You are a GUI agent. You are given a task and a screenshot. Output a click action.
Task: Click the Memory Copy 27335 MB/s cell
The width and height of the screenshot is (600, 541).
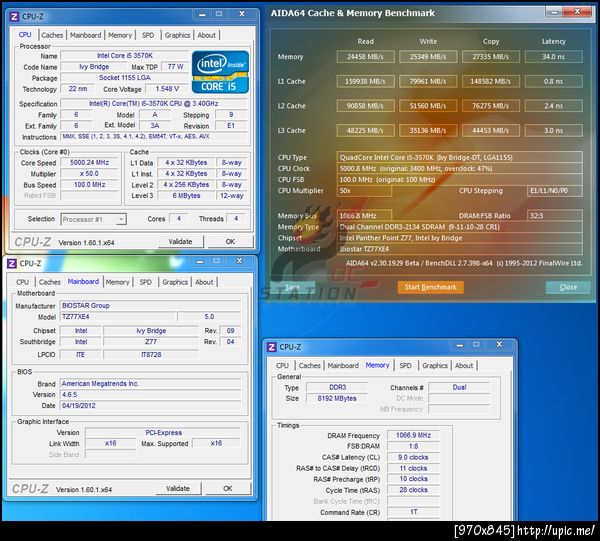pyautogui.click(x=491, y=57)
